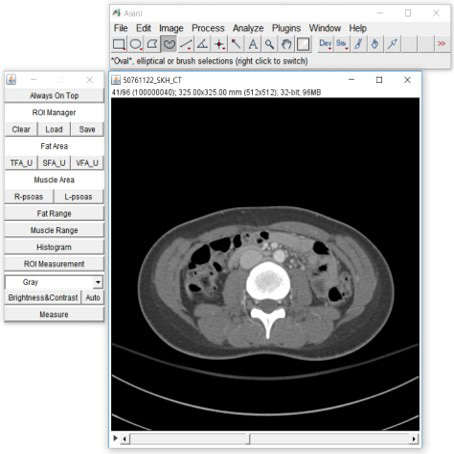Open the Dev tools dropdown

[x=325, y=44]
